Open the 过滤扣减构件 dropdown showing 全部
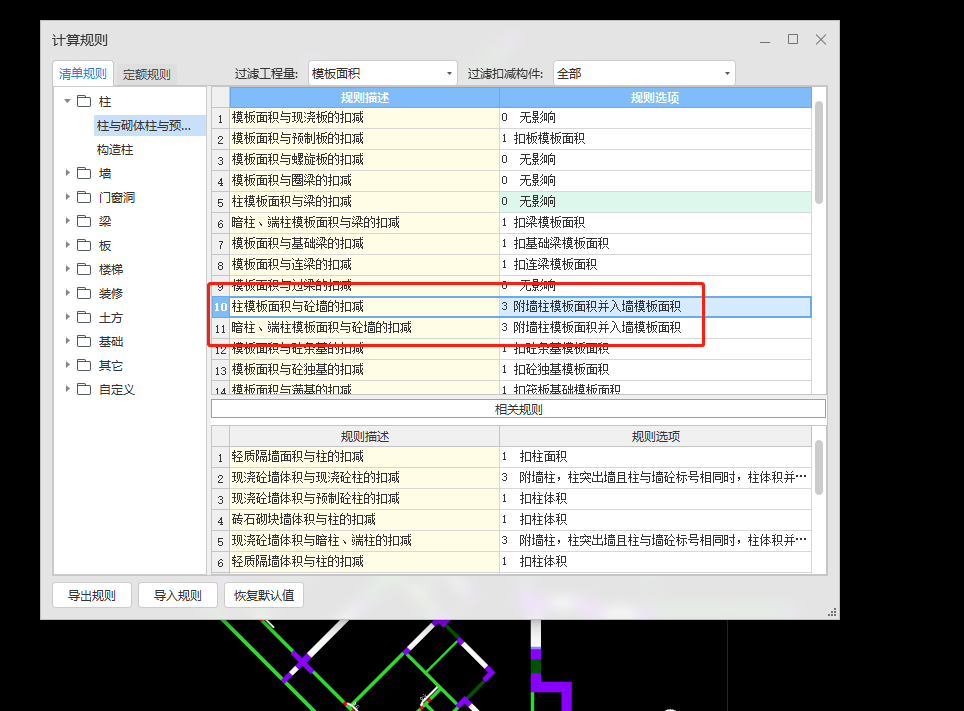 coord(644,73)
